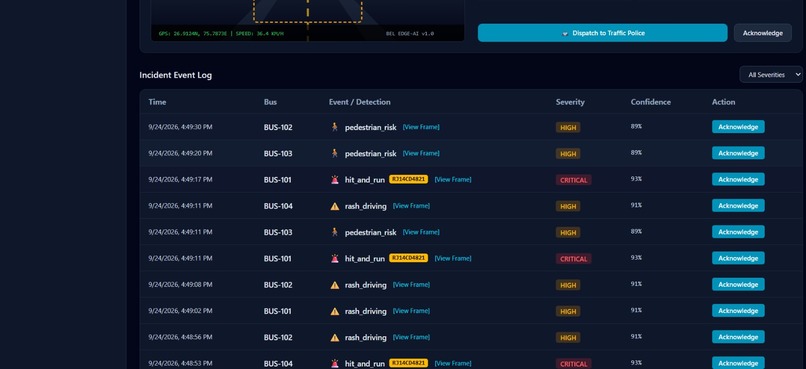Click pedestrian icon in 4:49:30 PM BUS-102 row
Image resolution: width=806 pixels, height=369 pixels.
(335, 127)
